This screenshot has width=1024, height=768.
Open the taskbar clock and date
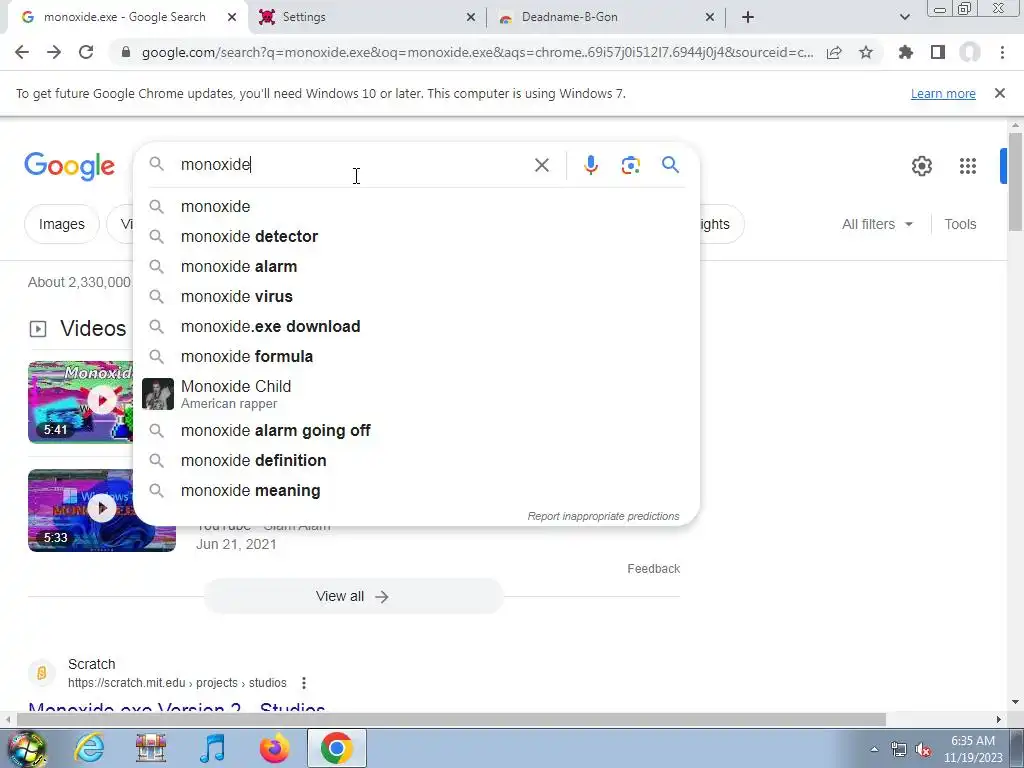tap(973, 749)
